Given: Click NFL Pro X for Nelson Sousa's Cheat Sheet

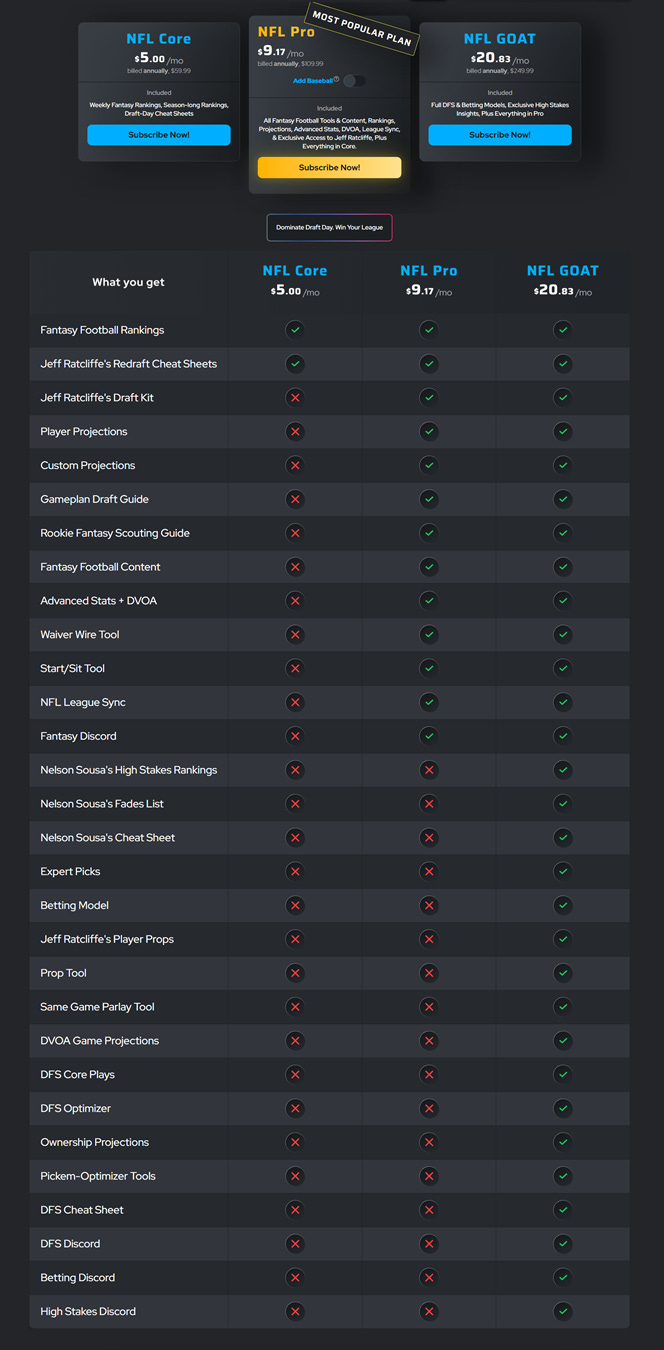Looking at the screenshot, I should click(429, 838).
